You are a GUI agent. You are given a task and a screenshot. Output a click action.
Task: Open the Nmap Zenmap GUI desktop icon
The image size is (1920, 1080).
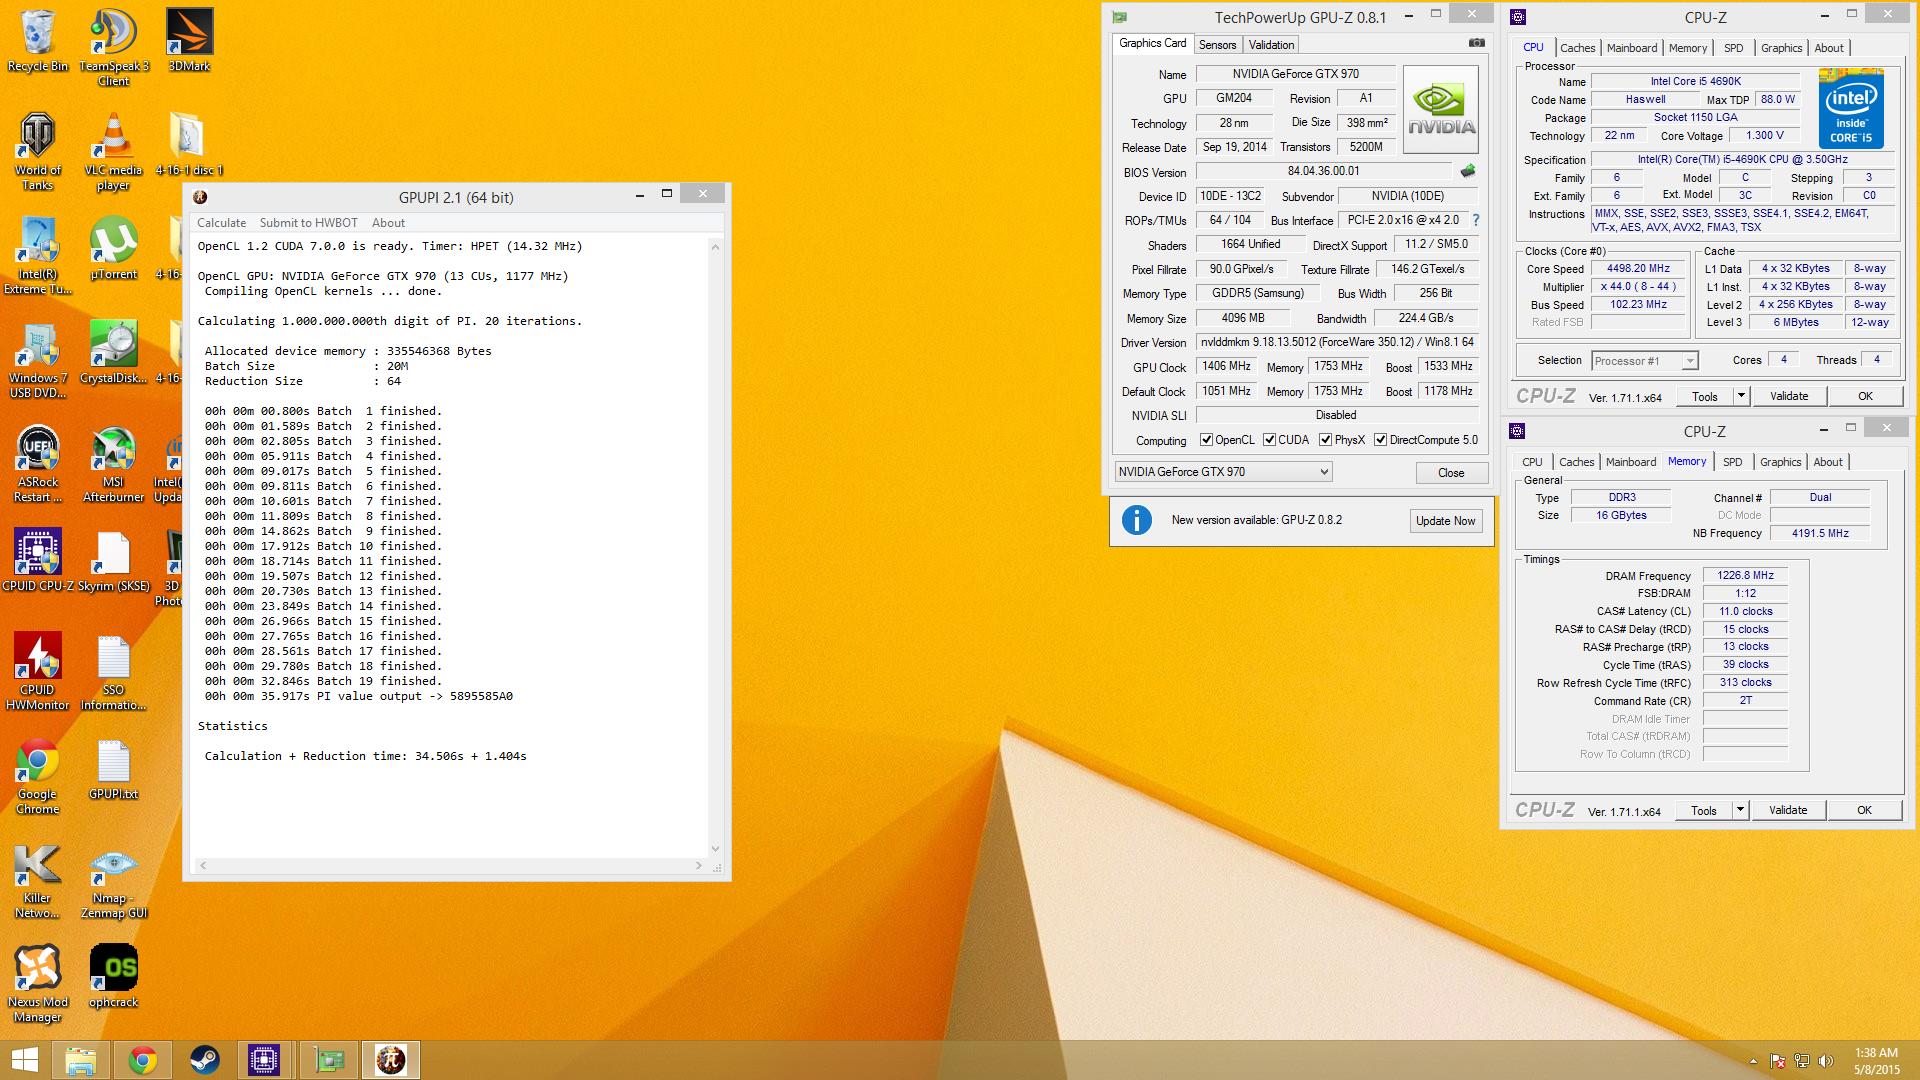point(113,880)
